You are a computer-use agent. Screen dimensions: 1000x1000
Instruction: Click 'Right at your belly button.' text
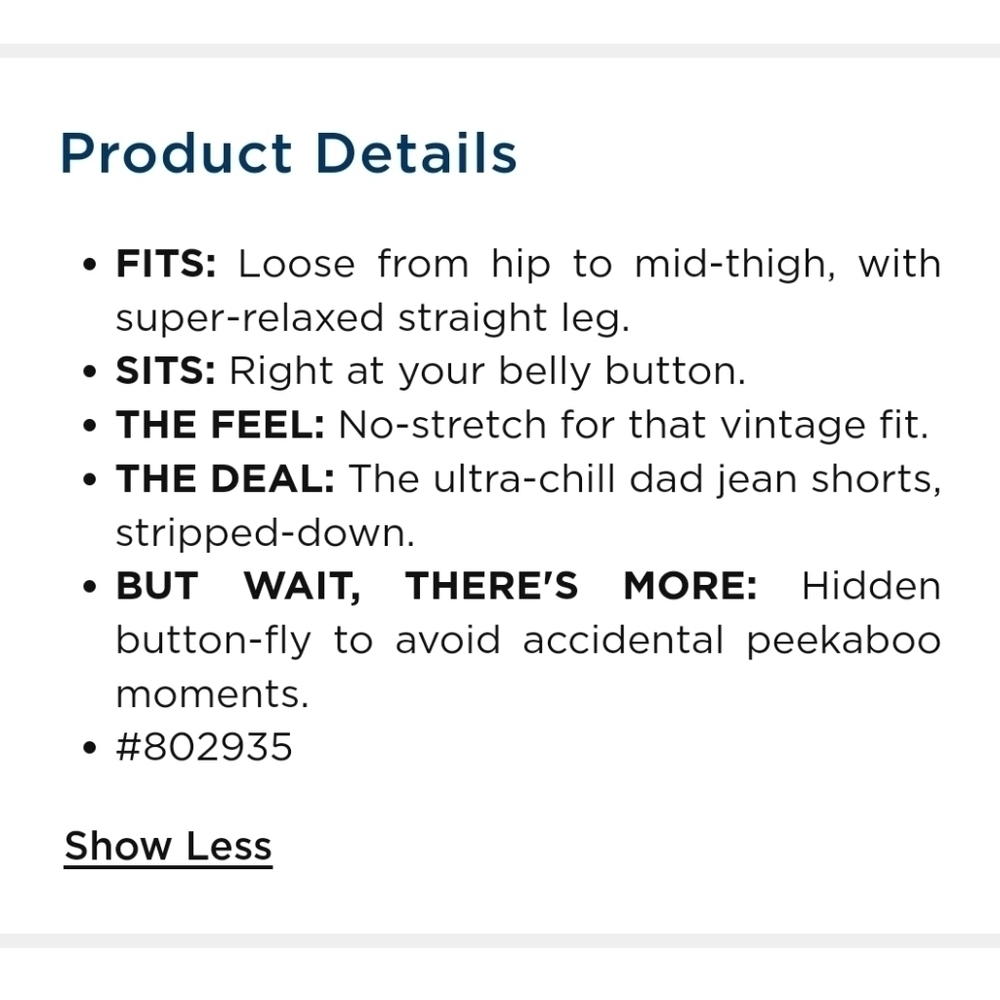pos(487,372)
